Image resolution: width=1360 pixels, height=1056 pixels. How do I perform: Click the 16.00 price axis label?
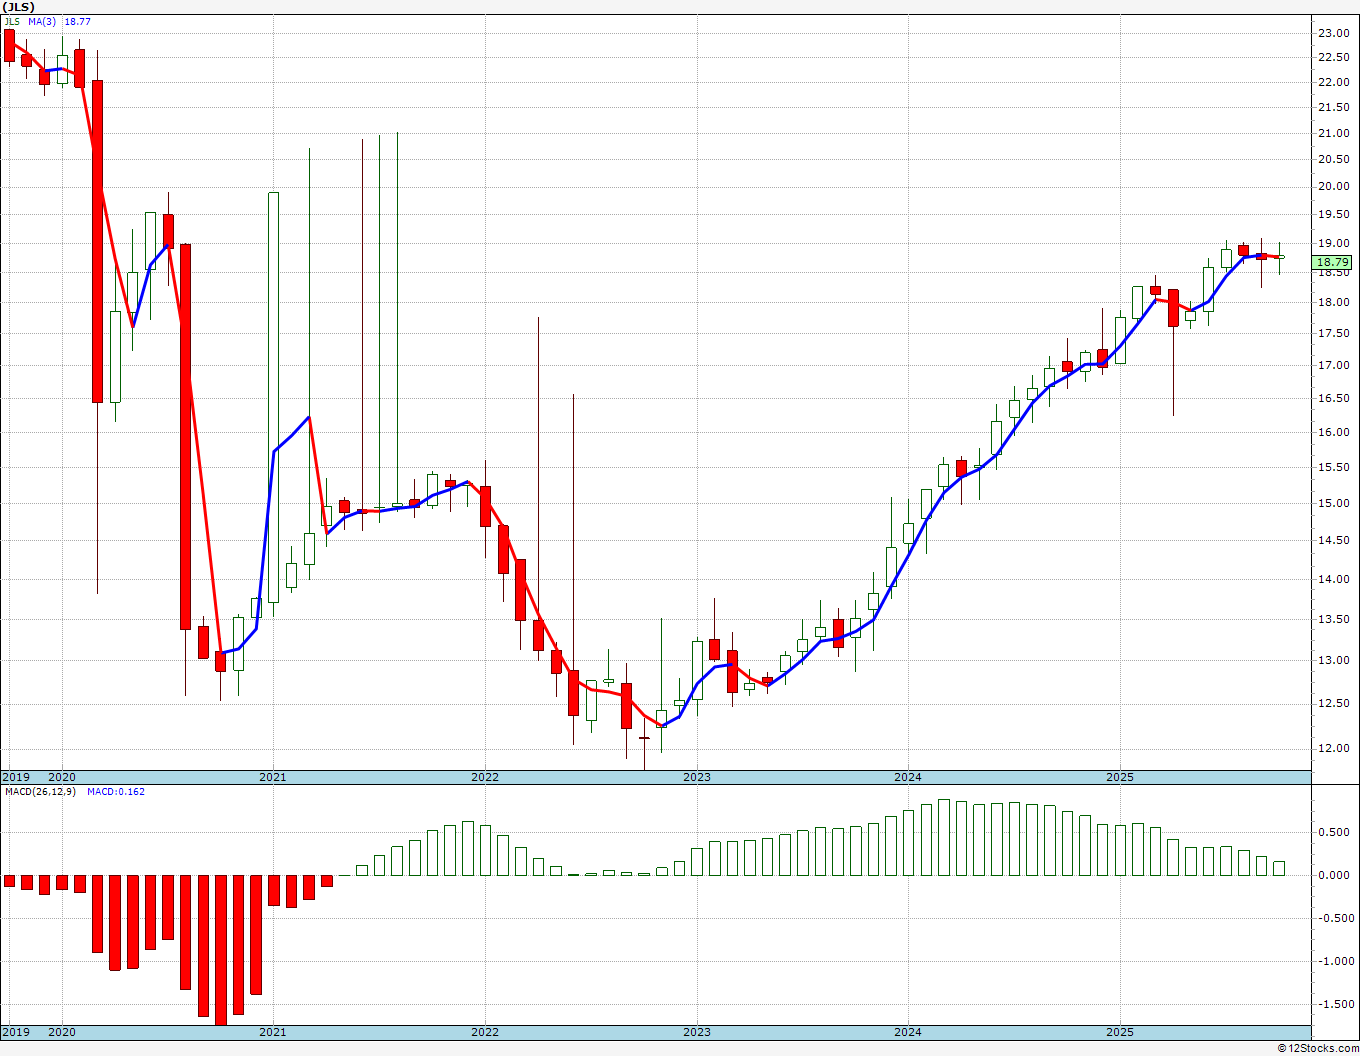pos(1334,432)
